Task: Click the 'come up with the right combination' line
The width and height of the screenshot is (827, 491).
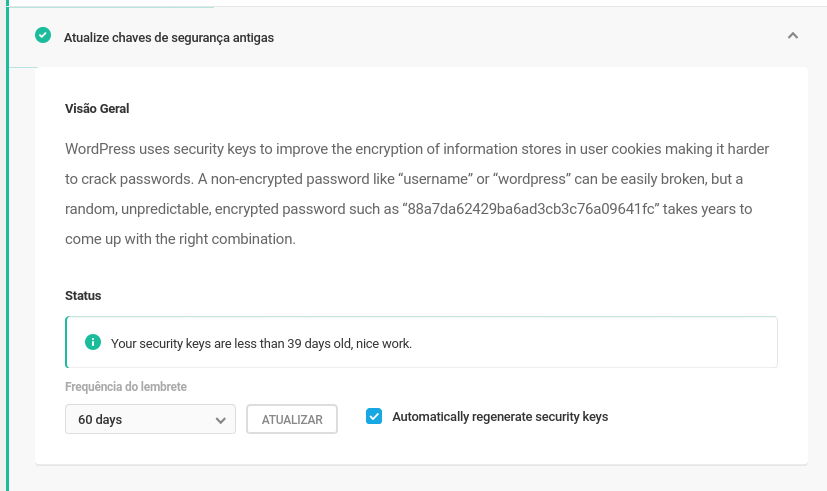Action: (180, 239)
